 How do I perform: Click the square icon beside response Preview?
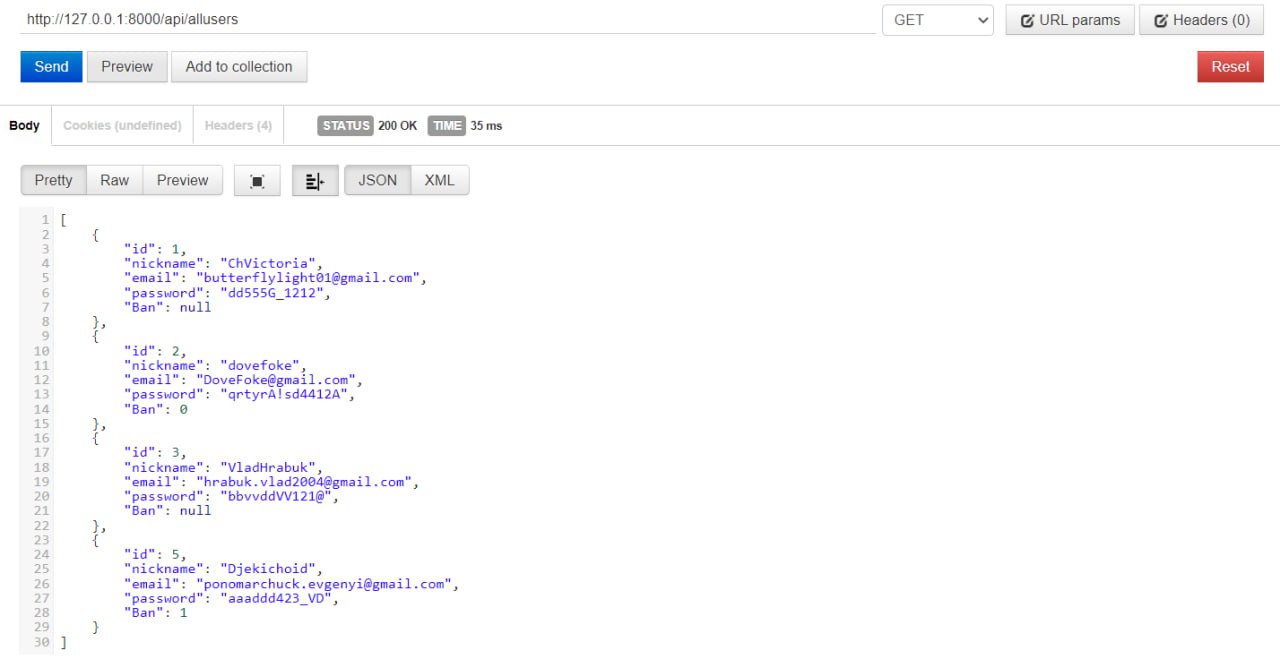257,181
